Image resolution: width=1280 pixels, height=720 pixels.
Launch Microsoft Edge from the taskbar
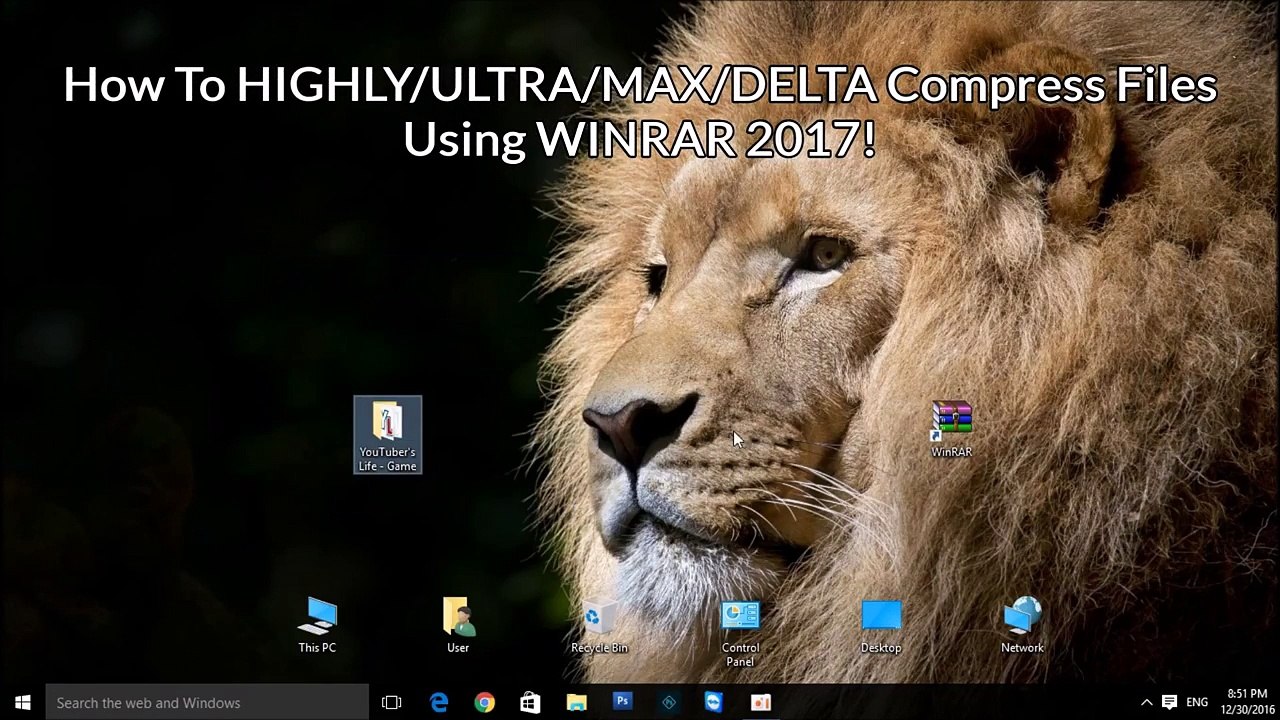click(439, 702)
